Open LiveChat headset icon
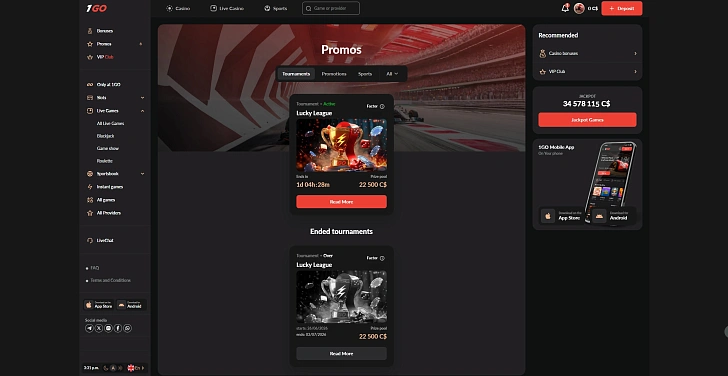 [90, 240]
